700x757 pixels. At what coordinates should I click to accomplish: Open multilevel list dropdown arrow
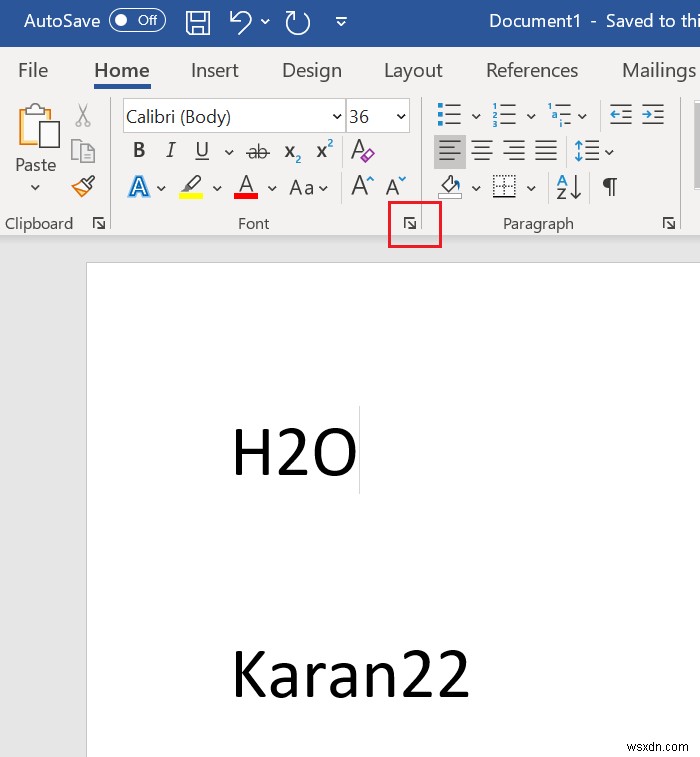582,116
